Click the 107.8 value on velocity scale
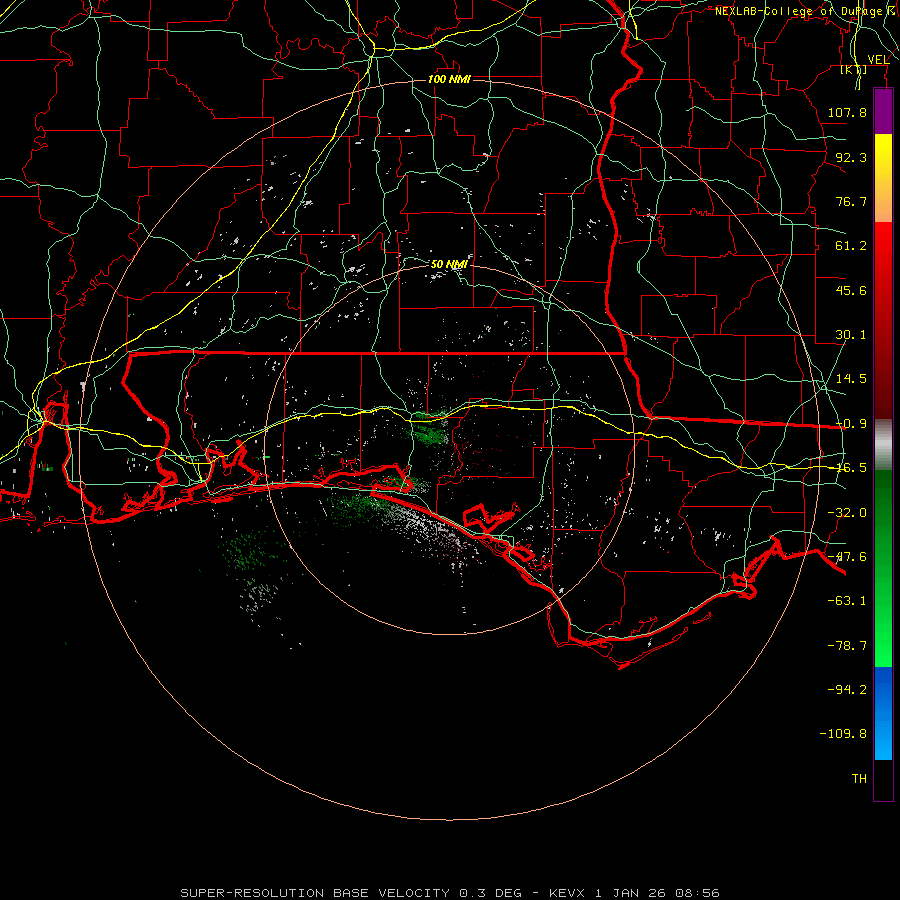 [x=847, y=112]
